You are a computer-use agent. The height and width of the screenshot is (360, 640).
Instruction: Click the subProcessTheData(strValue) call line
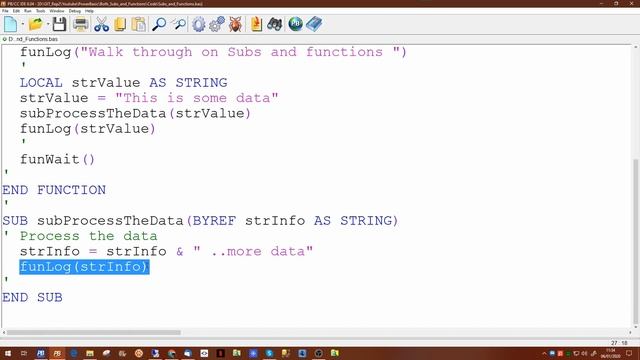point(135,113)
